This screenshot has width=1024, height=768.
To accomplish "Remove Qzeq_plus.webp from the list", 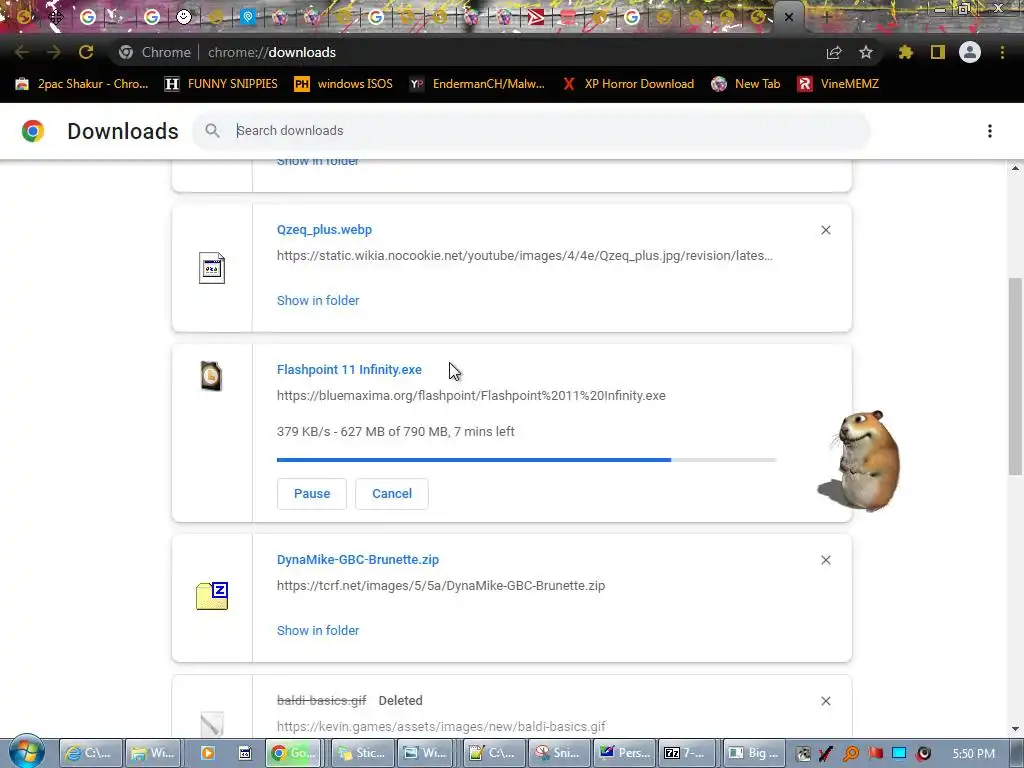I will tap(825, 230).
